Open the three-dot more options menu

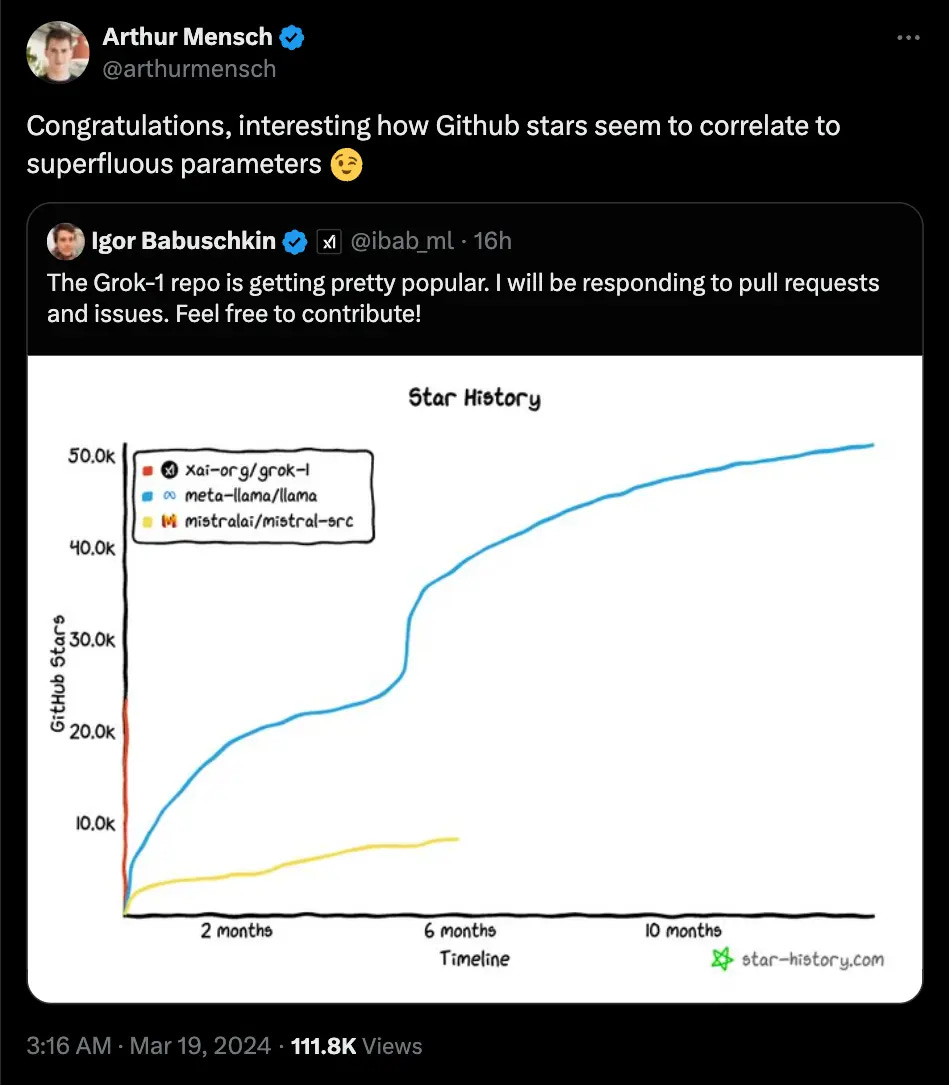(x=908, y=37)
